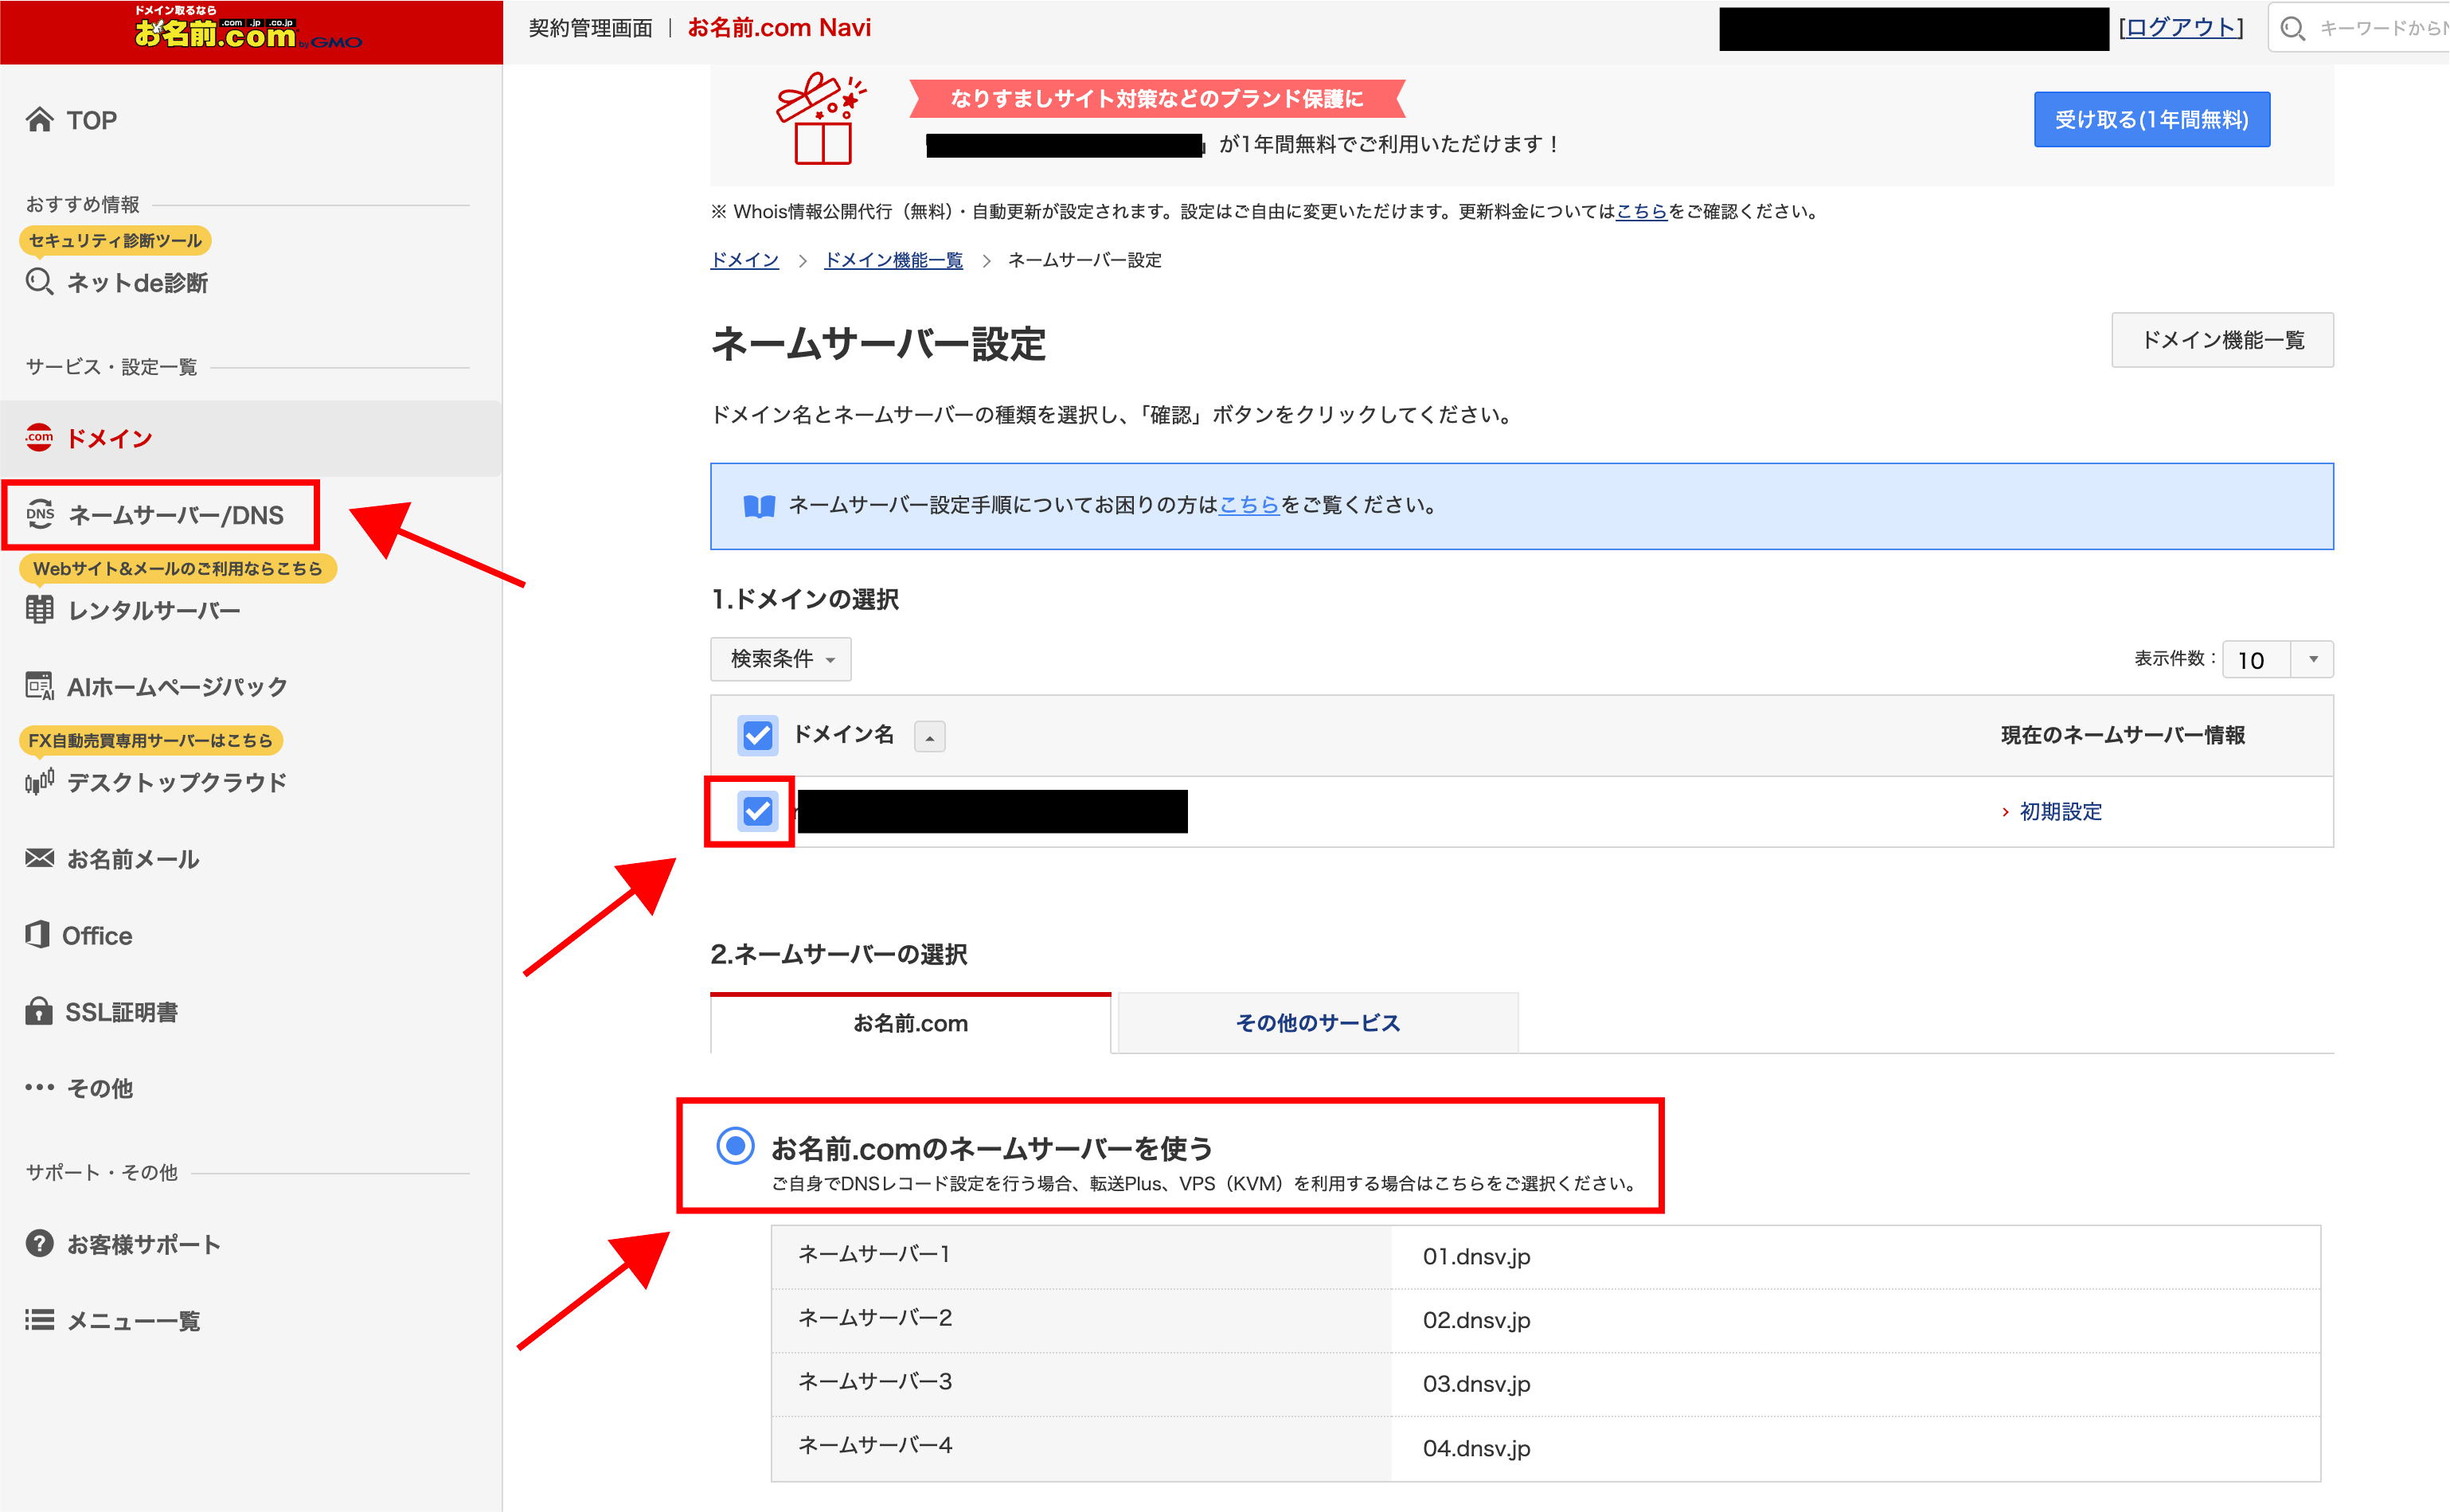Click the 01.dnsv.jp nameserver value

(x=1476, y=1256)
